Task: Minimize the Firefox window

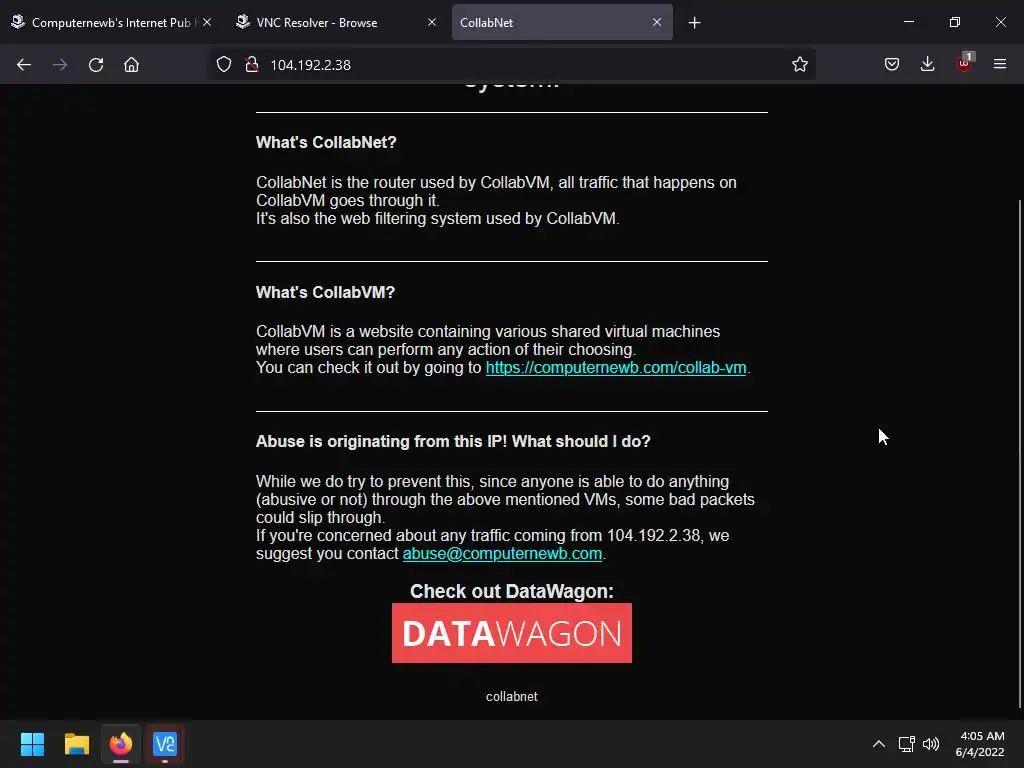Action: [x=908, y=22]
